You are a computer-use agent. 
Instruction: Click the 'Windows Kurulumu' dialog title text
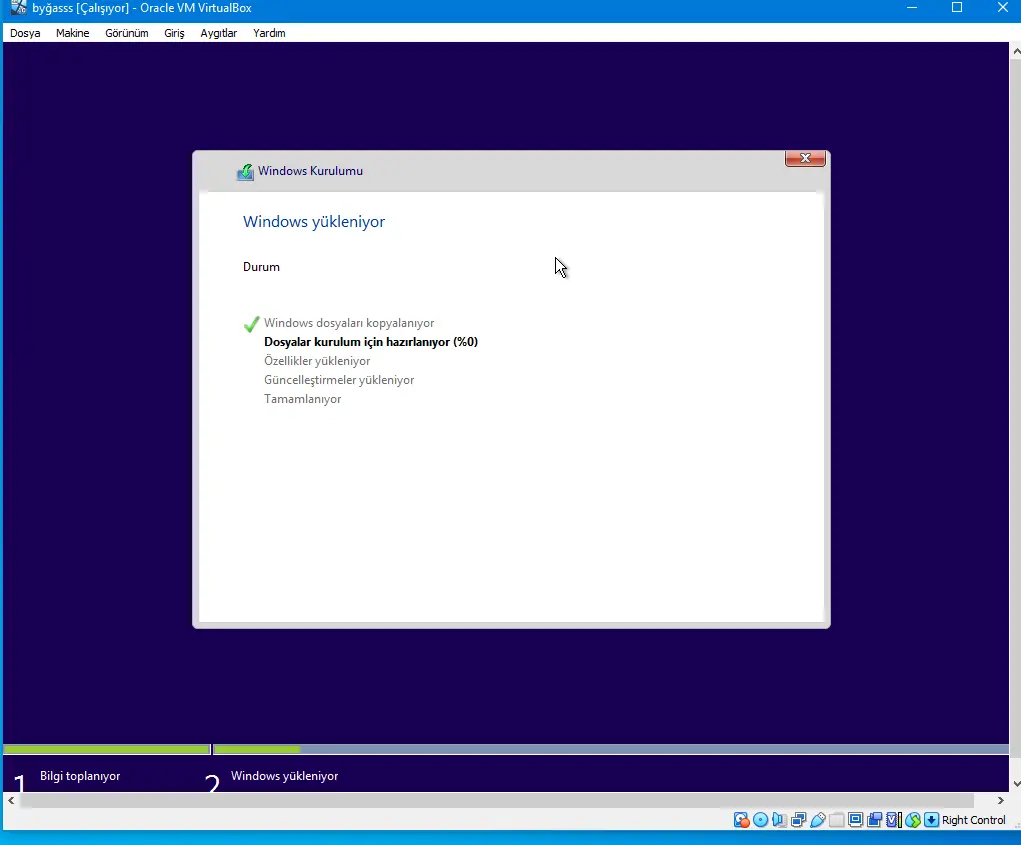(311, 171)
